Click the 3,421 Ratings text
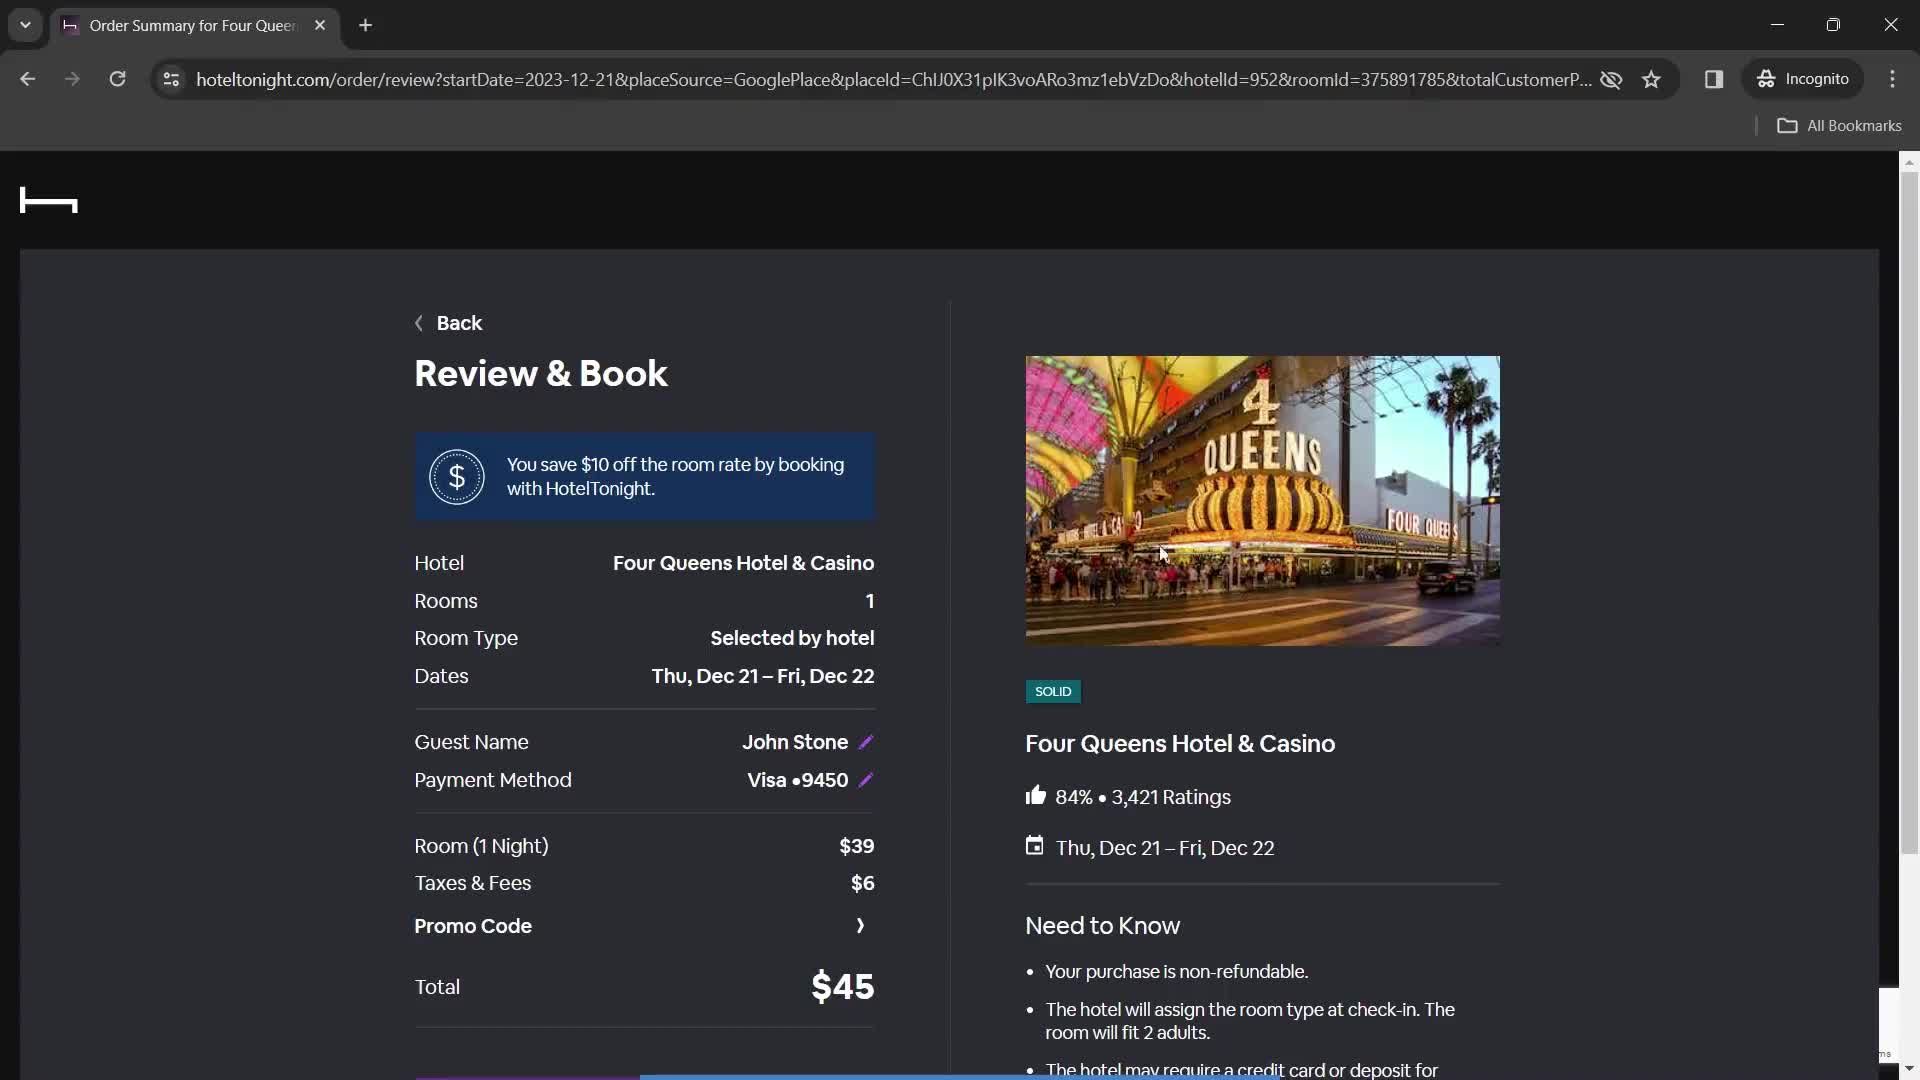 click(1171, 797)
